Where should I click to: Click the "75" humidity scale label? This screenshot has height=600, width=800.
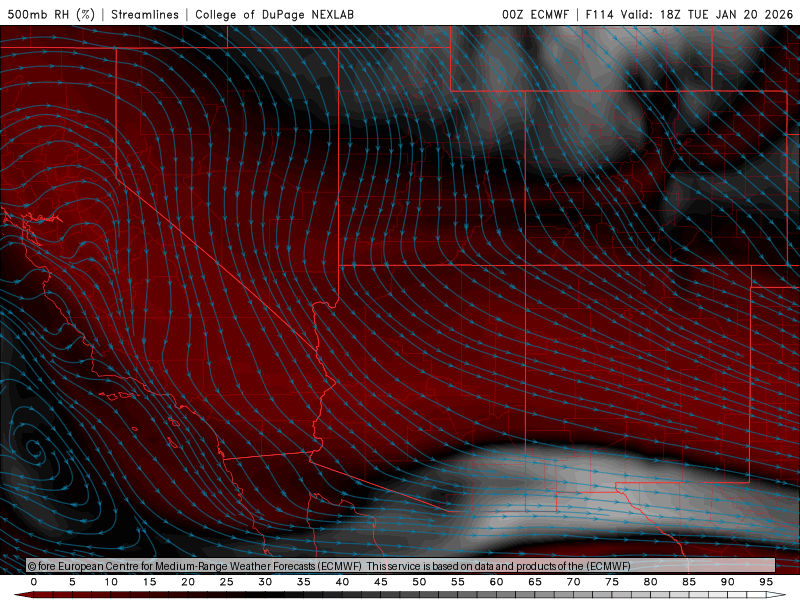click(x=612, y=582)
